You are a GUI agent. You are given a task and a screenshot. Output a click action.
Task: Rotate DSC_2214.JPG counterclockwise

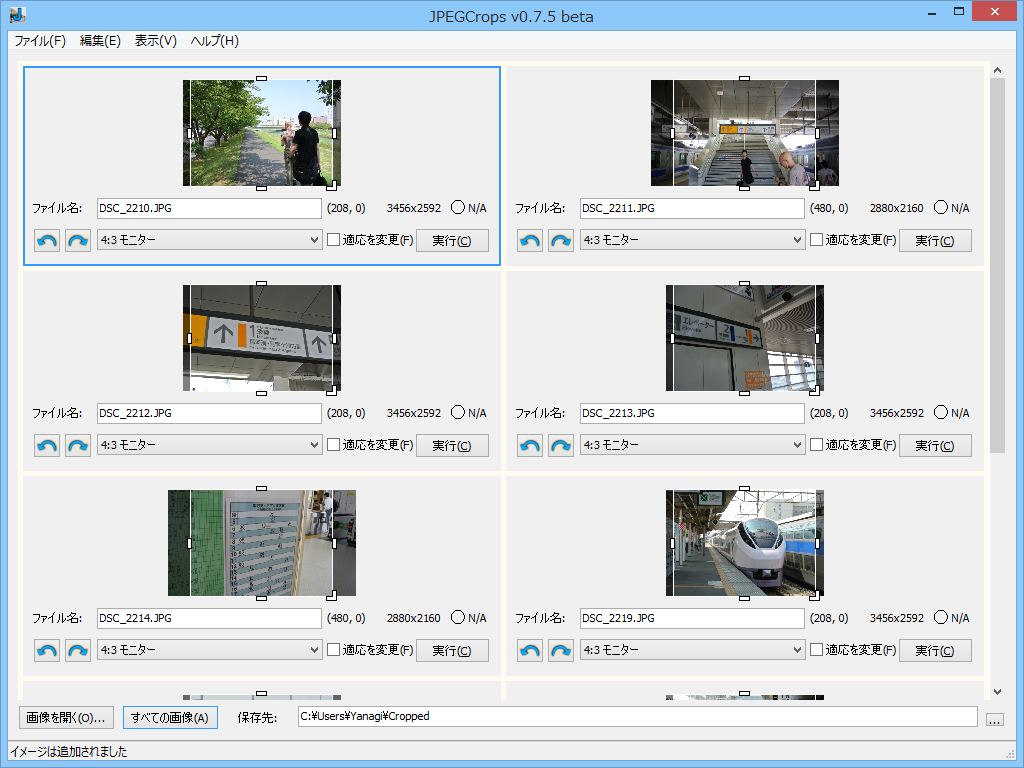pos(47,650)
